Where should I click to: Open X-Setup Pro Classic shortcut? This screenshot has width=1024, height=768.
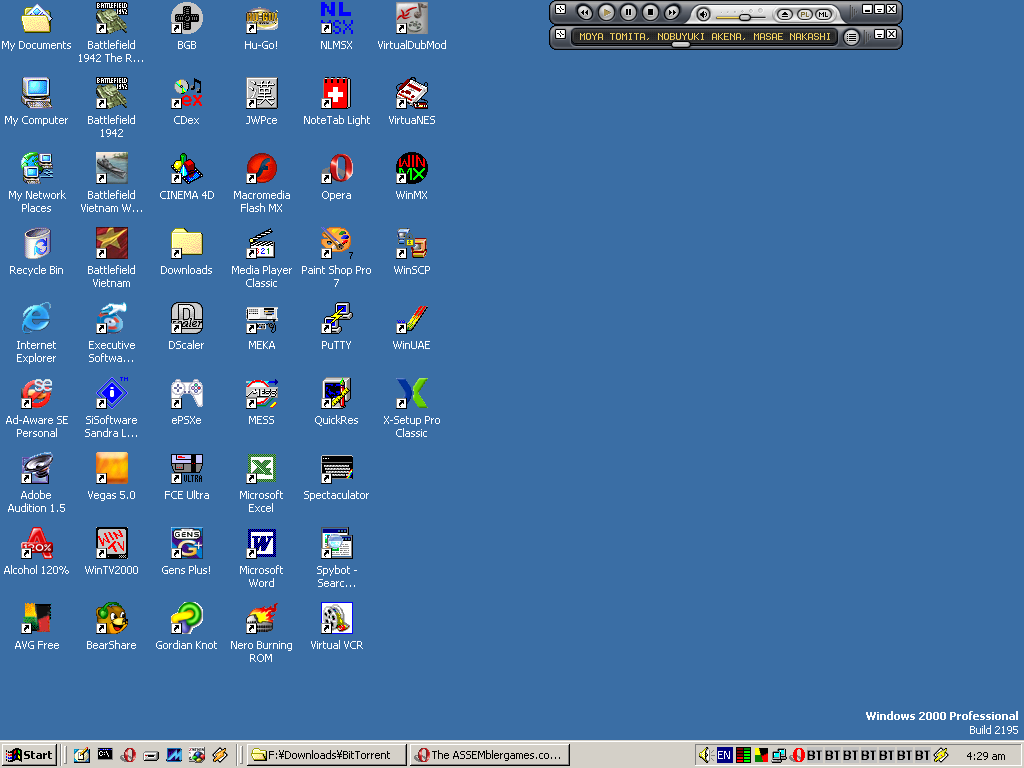coord(411,408)
